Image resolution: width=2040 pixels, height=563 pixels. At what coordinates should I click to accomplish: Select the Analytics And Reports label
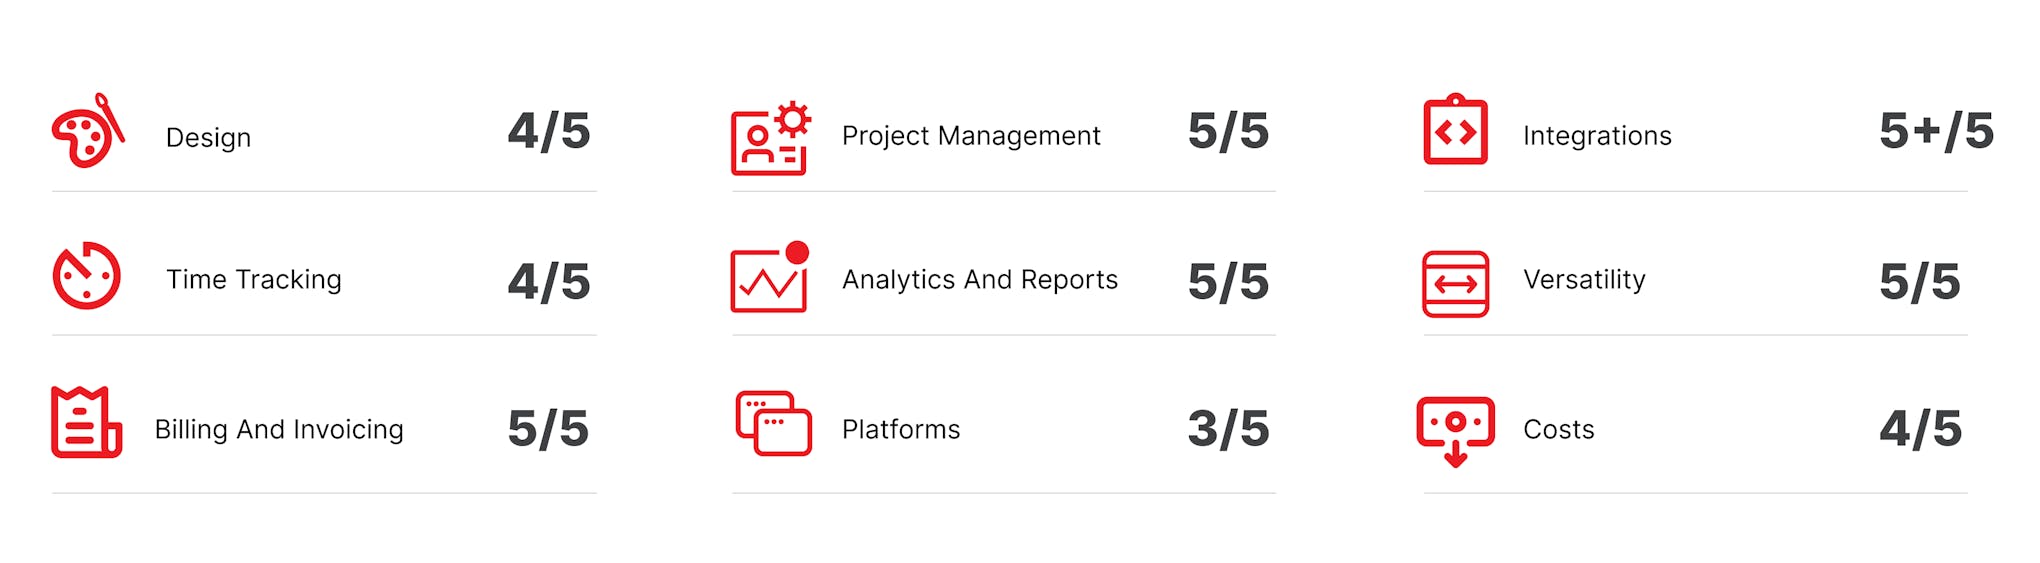980,279
